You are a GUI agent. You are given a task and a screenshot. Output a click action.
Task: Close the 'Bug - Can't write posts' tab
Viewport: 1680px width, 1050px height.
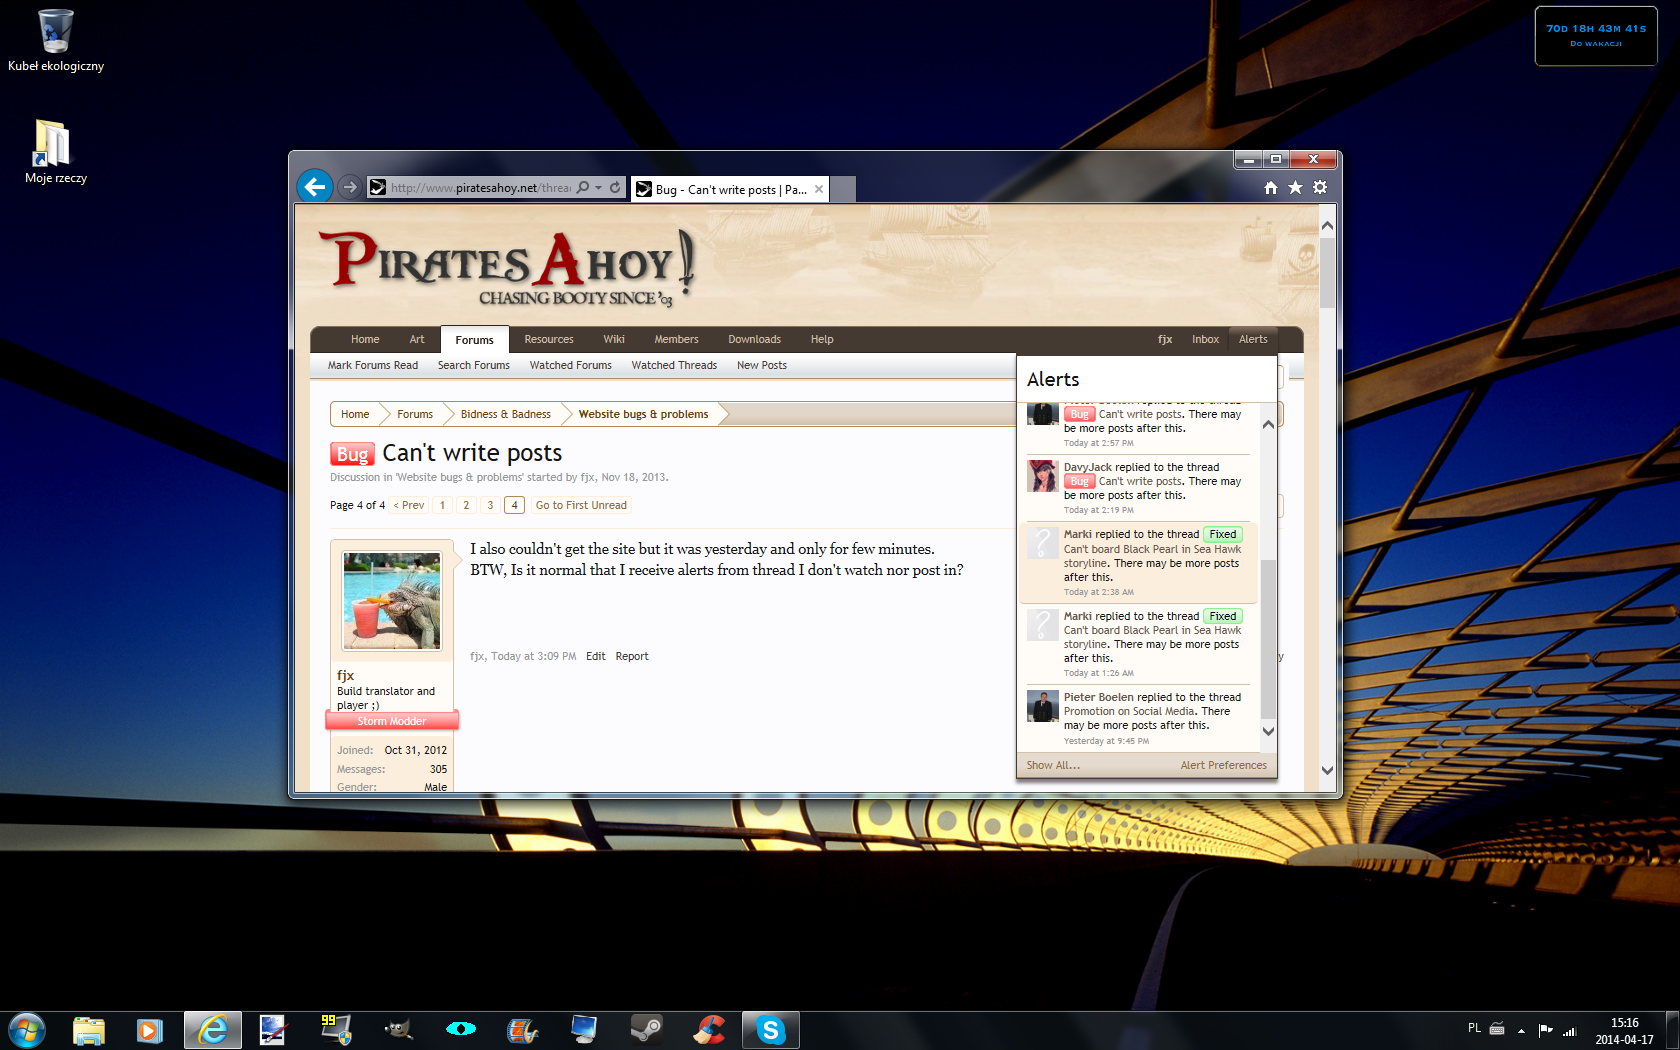[x=819, y=189]
